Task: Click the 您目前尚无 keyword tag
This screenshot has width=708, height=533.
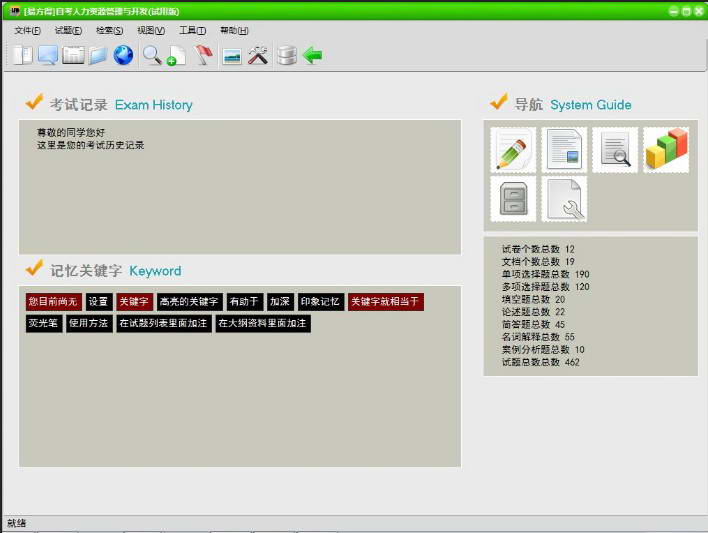Action: pos(53,302)
